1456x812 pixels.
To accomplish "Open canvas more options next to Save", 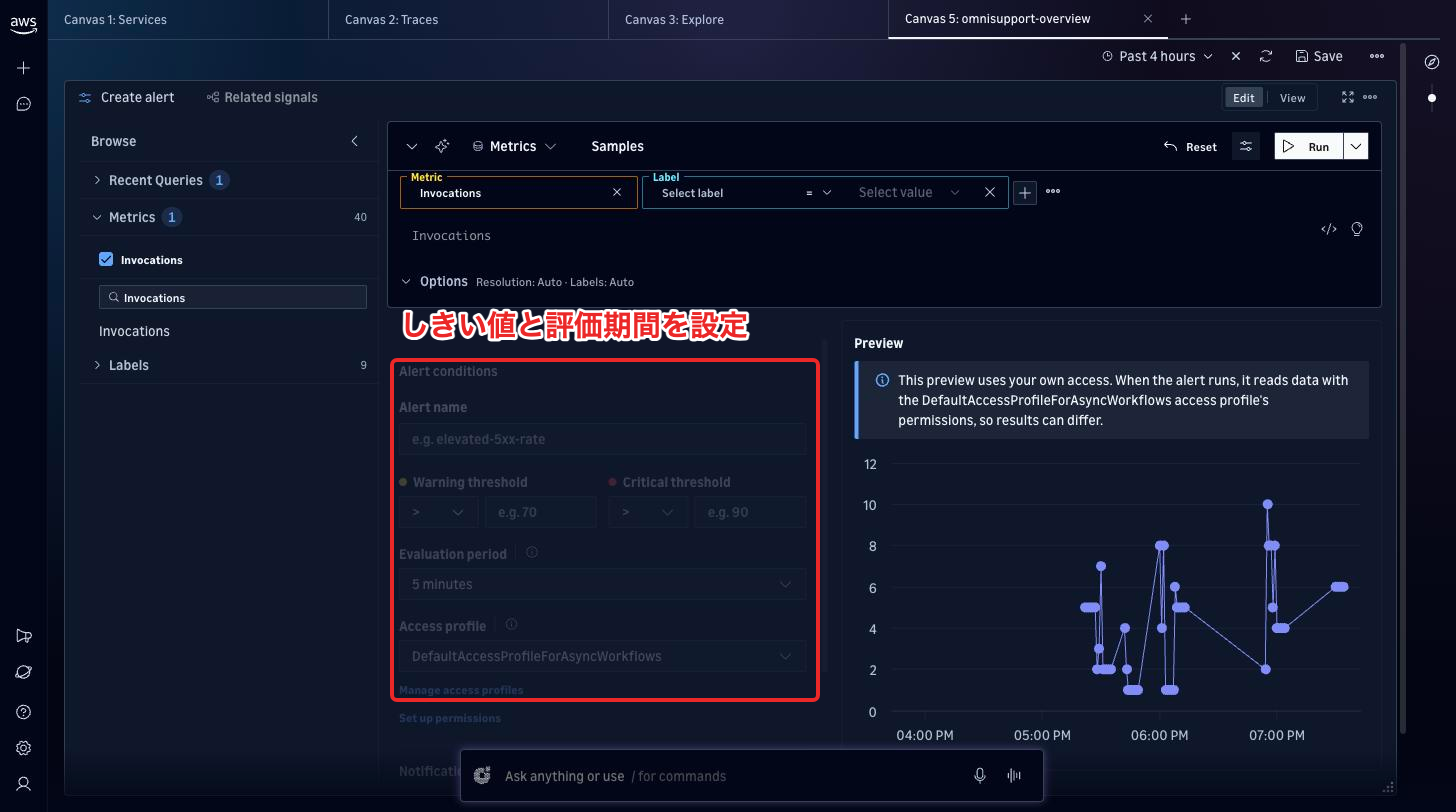I will 1377,56.
